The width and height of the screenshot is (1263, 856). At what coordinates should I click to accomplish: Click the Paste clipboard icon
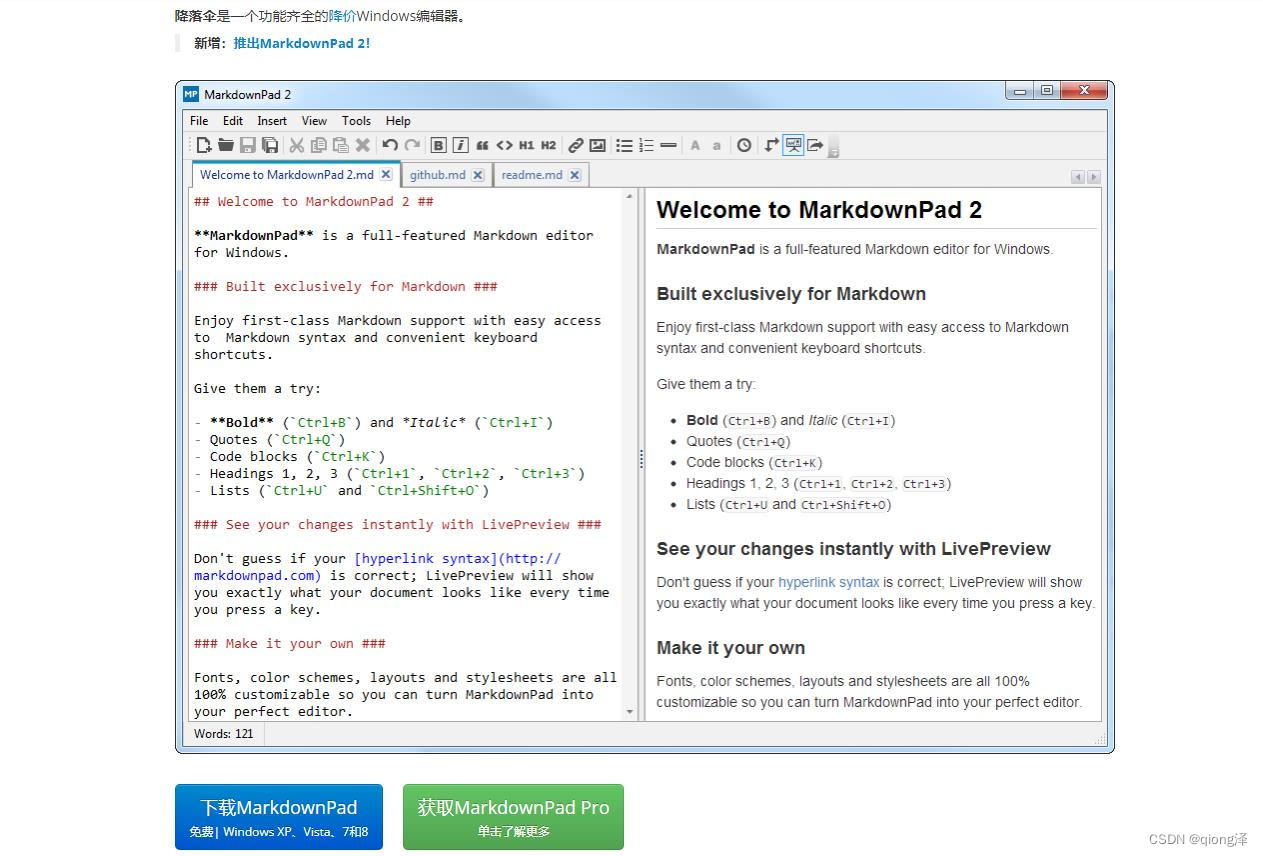[341, 145]
